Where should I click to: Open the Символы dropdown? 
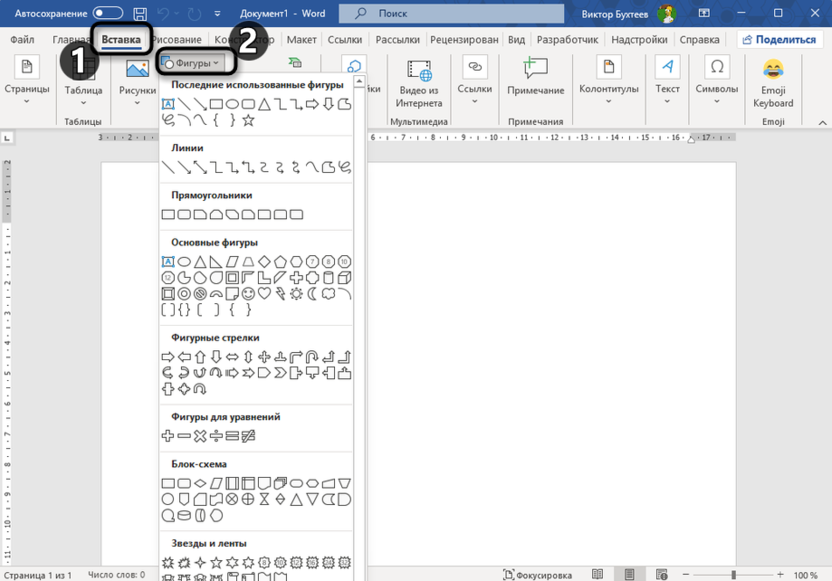tap(717, 81)
